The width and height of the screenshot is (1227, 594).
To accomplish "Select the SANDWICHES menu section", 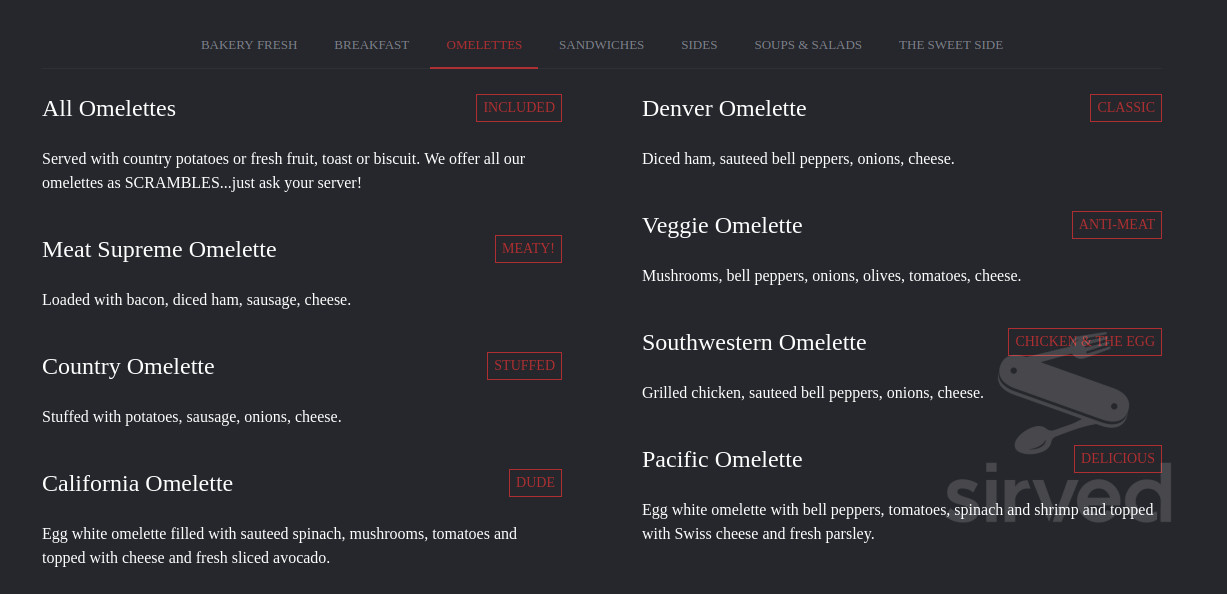I will [601, 45].
